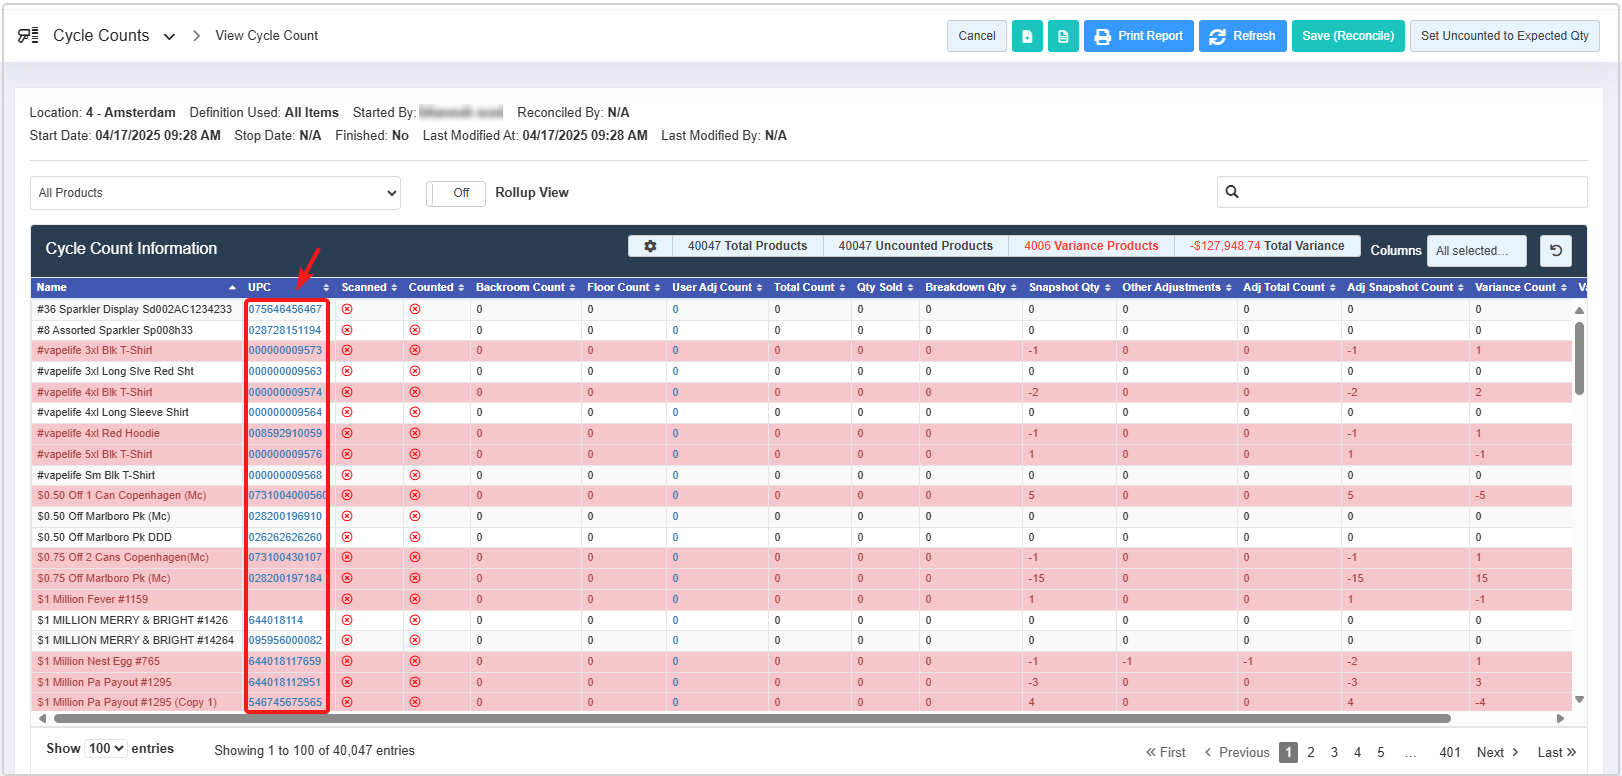The height and width of the screenshot is (776, 1622).
Task: Click the second green document export icon
Action: (1063, 36)
